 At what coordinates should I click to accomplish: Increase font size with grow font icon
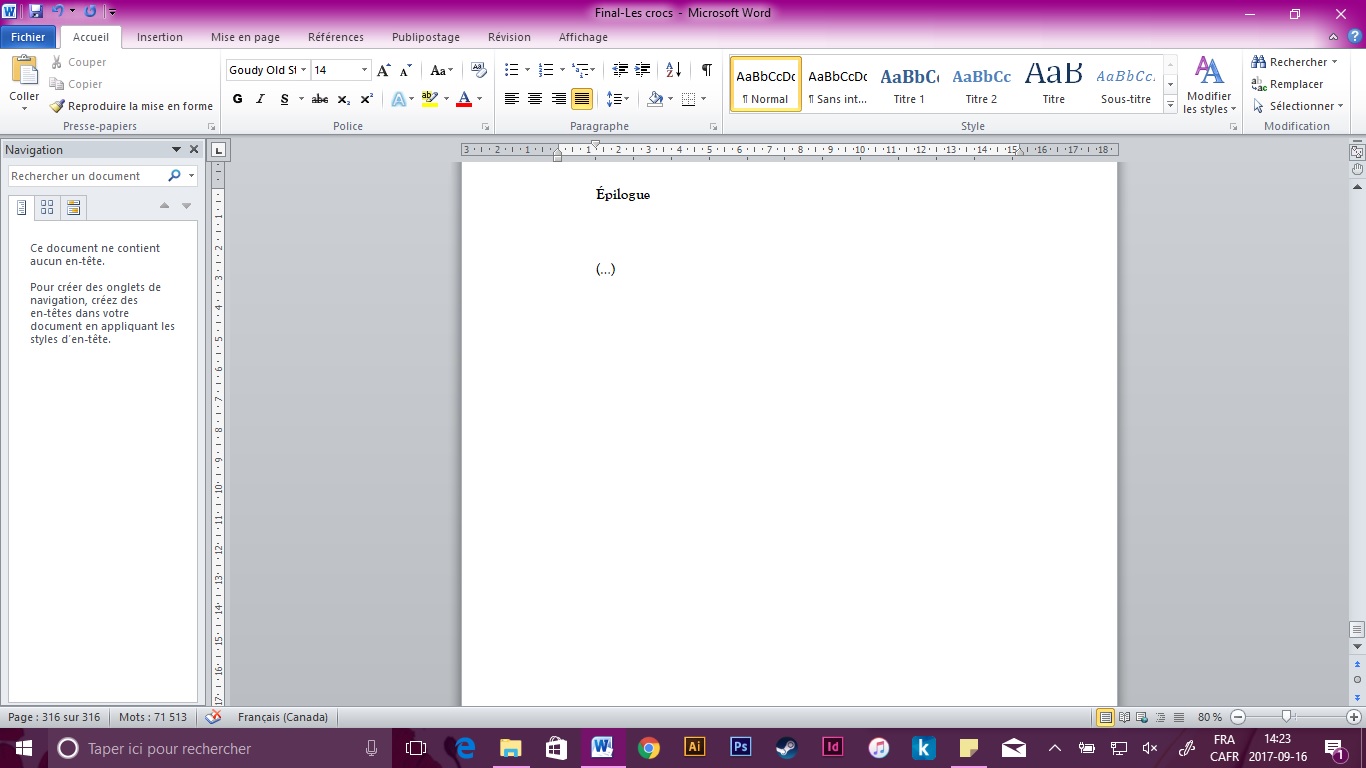click(384, 71)
